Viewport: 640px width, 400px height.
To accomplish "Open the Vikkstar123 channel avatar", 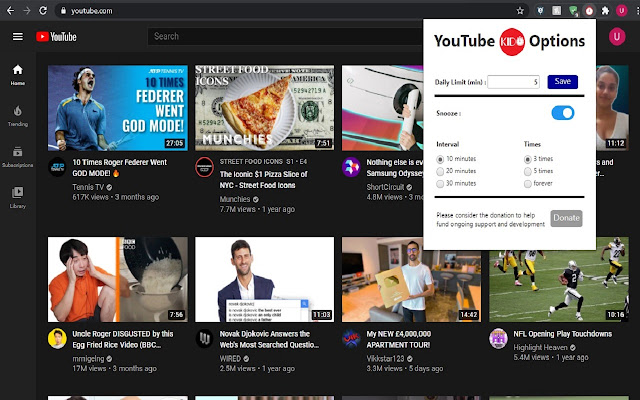I will pos(351,338).
